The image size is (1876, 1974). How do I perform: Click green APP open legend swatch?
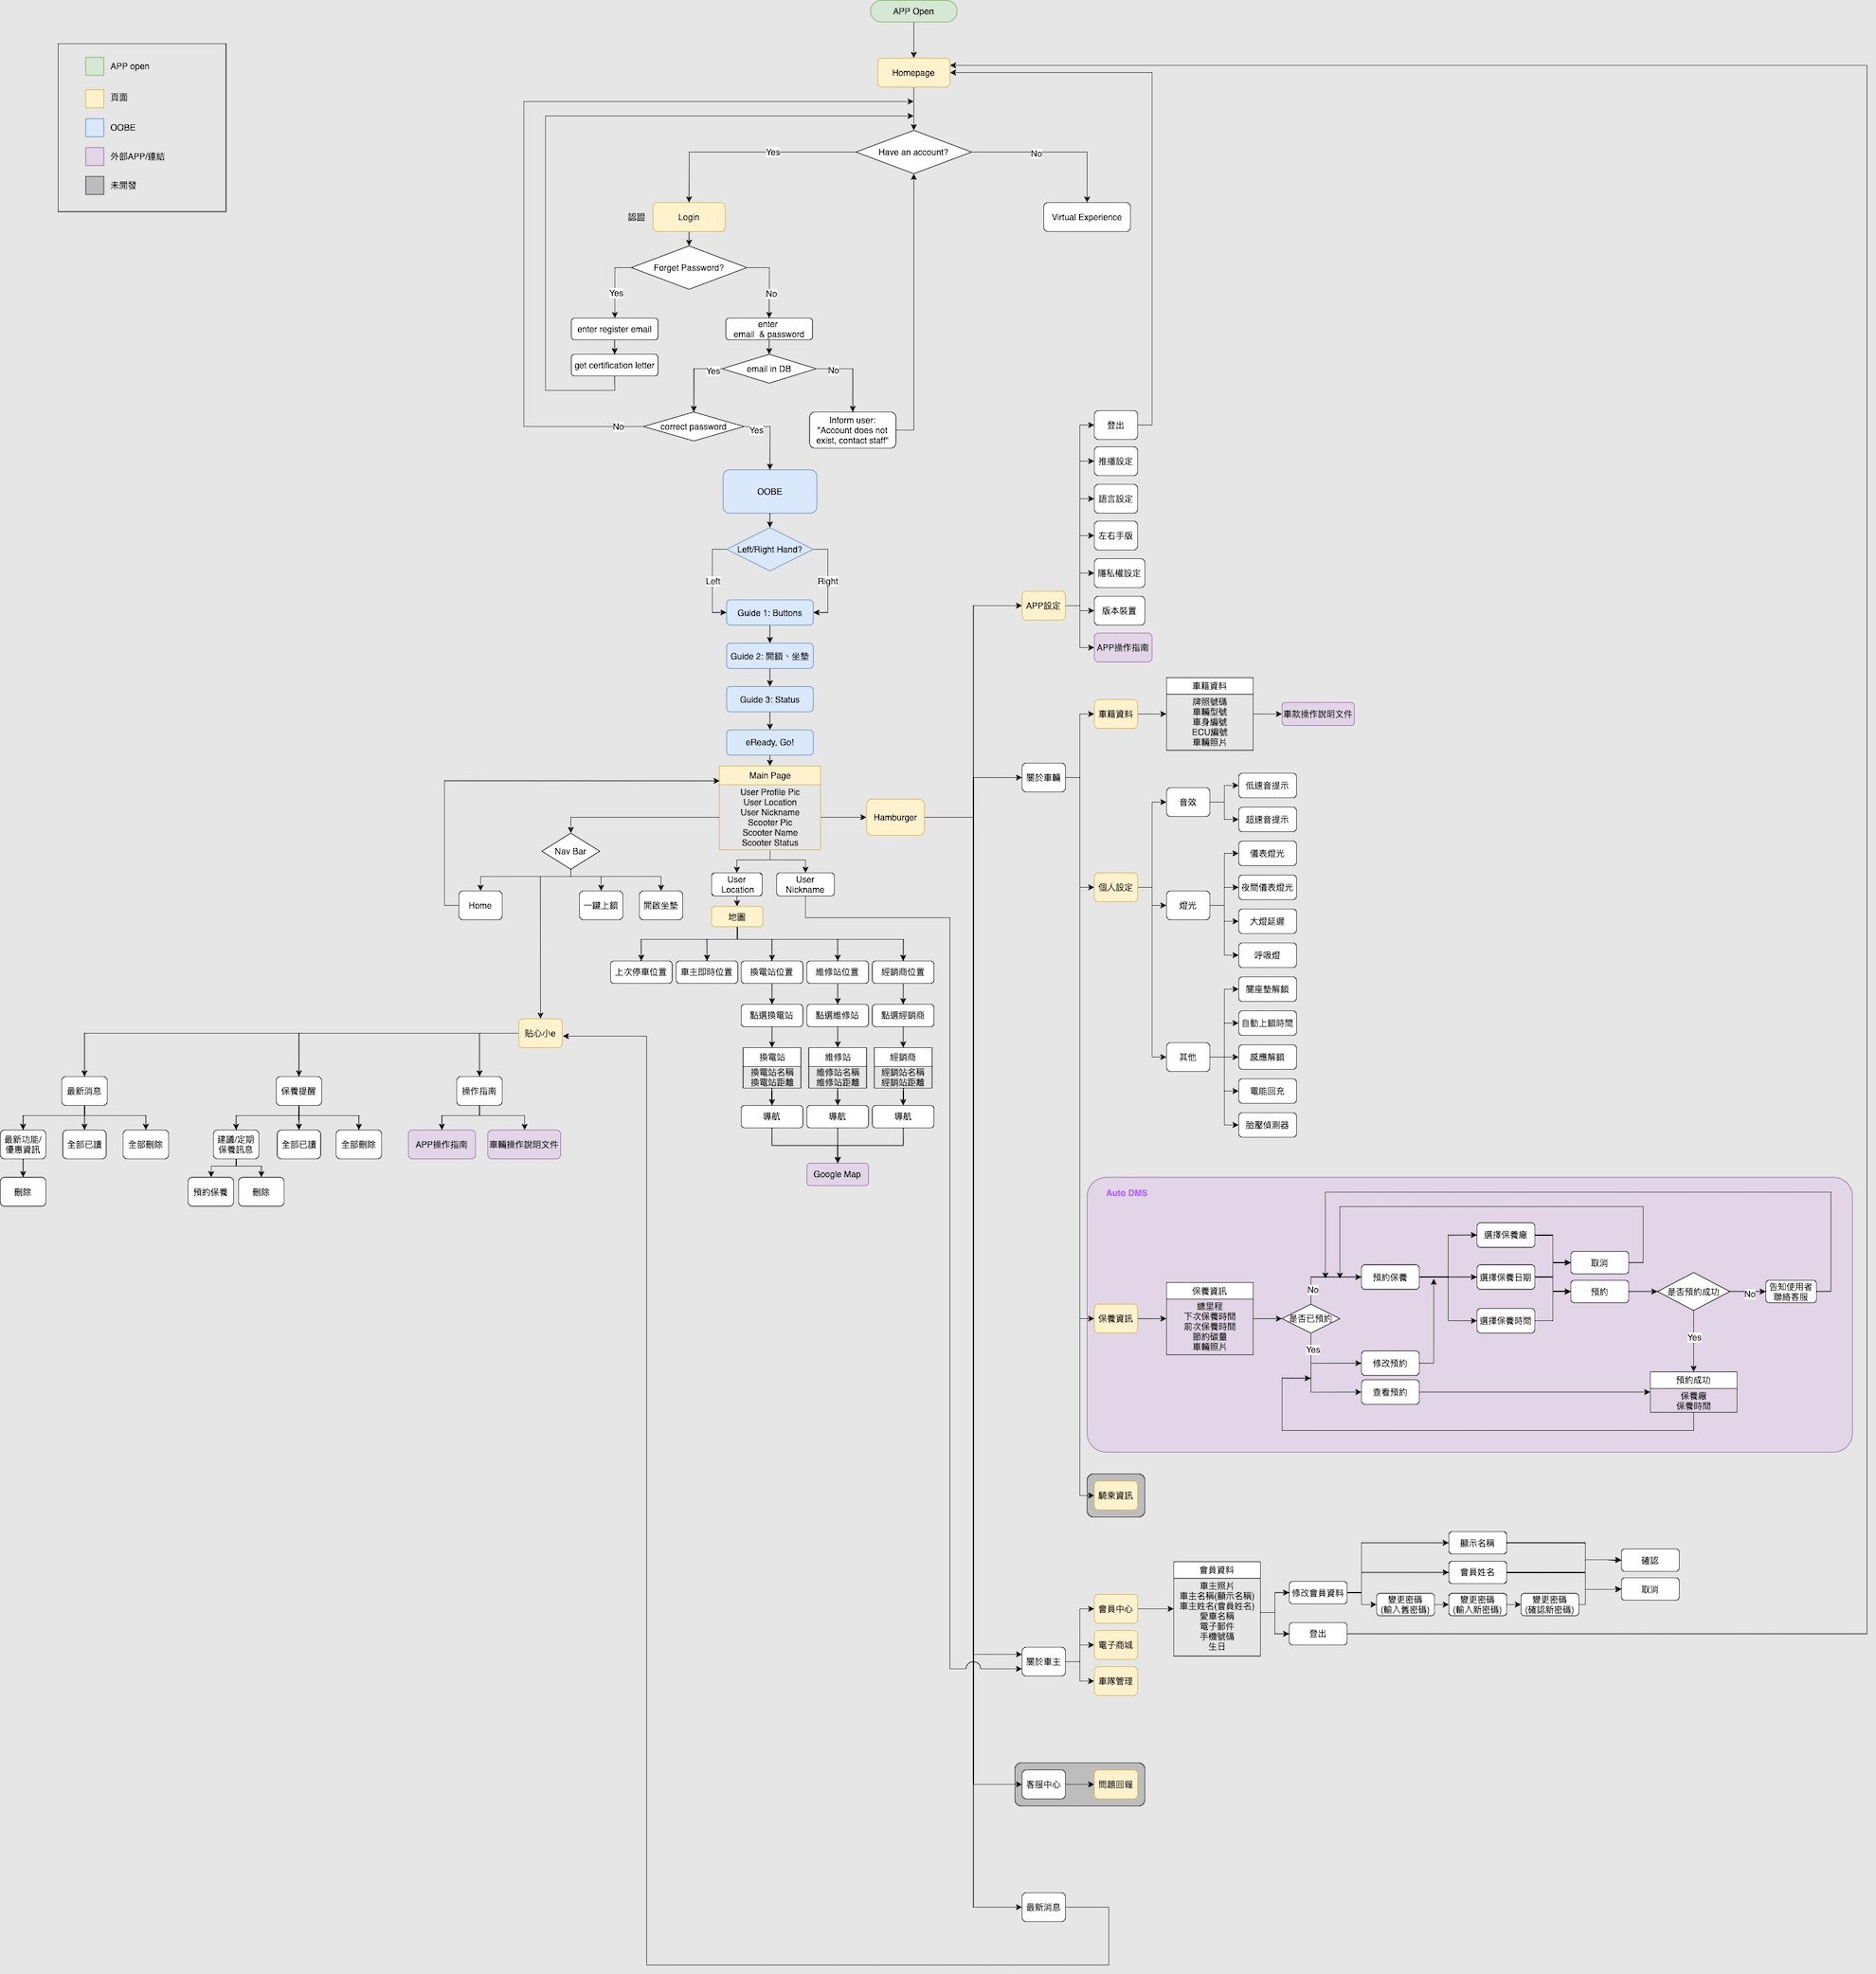(x=94, y=66)
